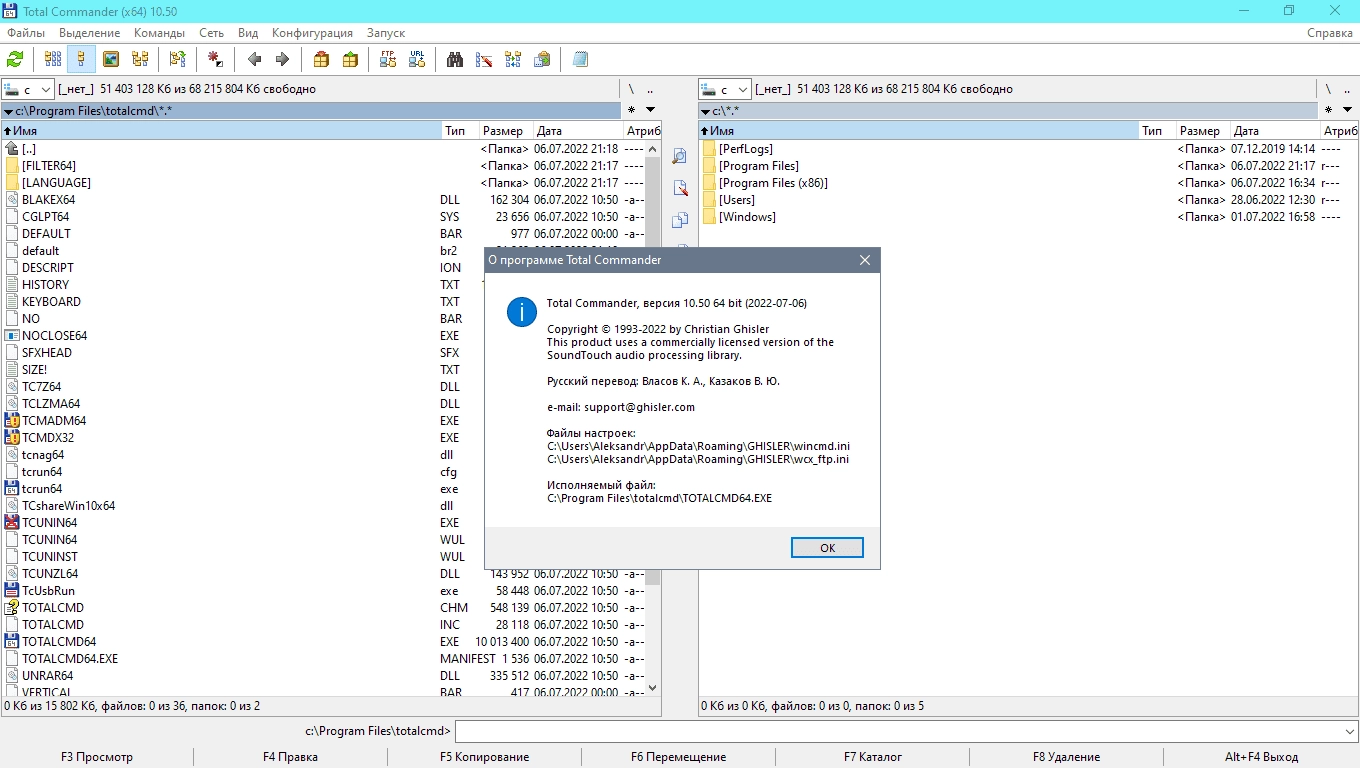
Task: Open the left panel drive dropdown
Action: tap(28, 89)
